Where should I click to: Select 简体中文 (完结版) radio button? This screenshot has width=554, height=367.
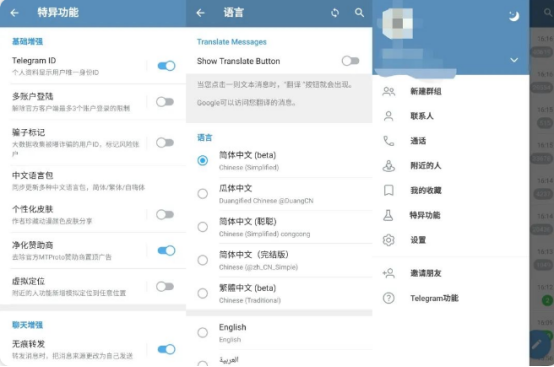pos(202,260)
